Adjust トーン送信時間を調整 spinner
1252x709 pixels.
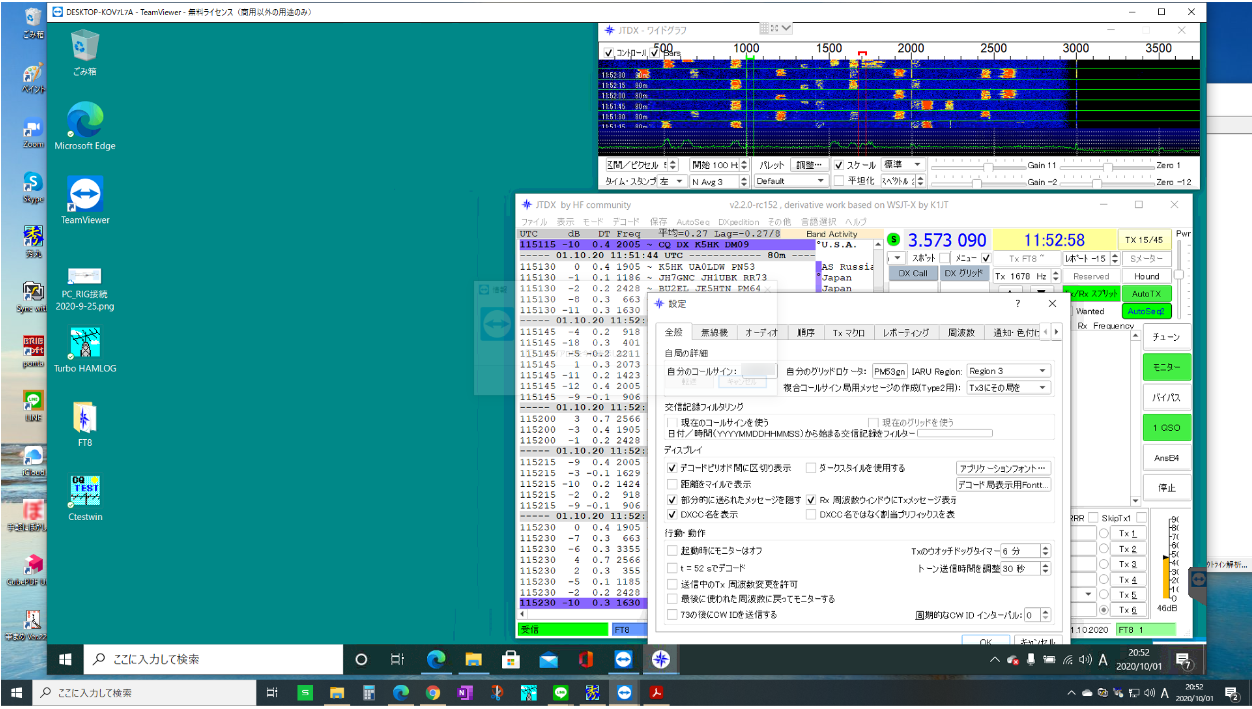pyautogui.click(x=1025, y=568)
